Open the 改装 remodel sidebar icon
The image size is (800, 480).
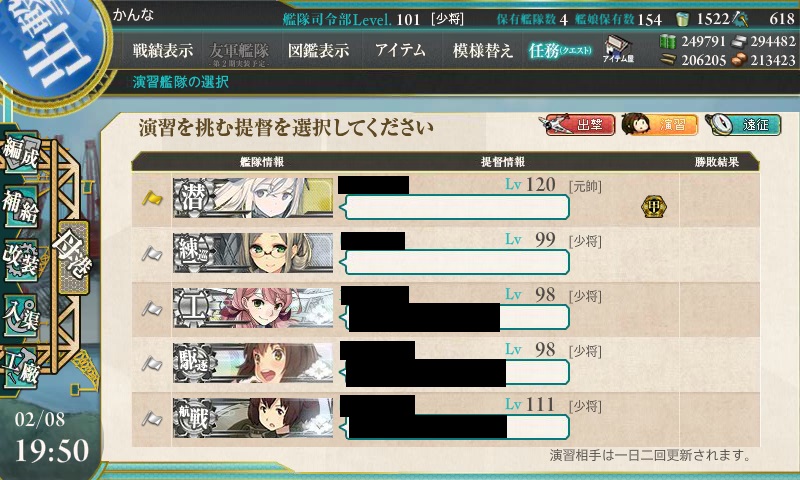[x=21, y=260]
